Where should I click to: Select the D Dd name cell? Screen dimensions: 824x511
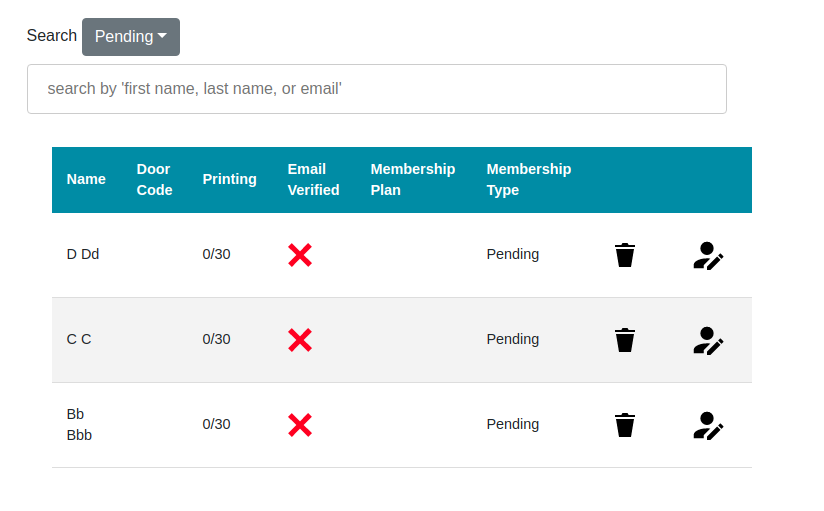coord(83,254)
